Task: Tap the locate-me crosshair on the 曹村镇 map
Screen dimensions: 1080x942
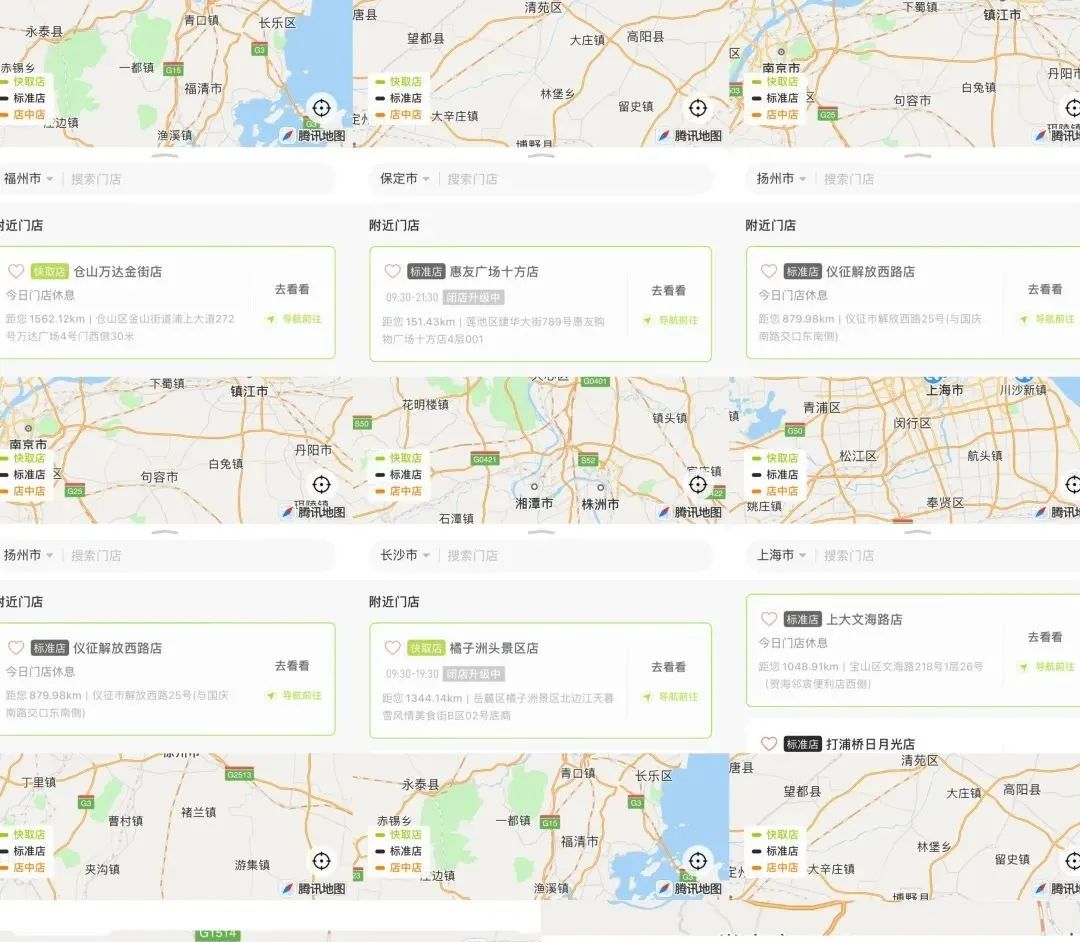Action: point(321,861)
